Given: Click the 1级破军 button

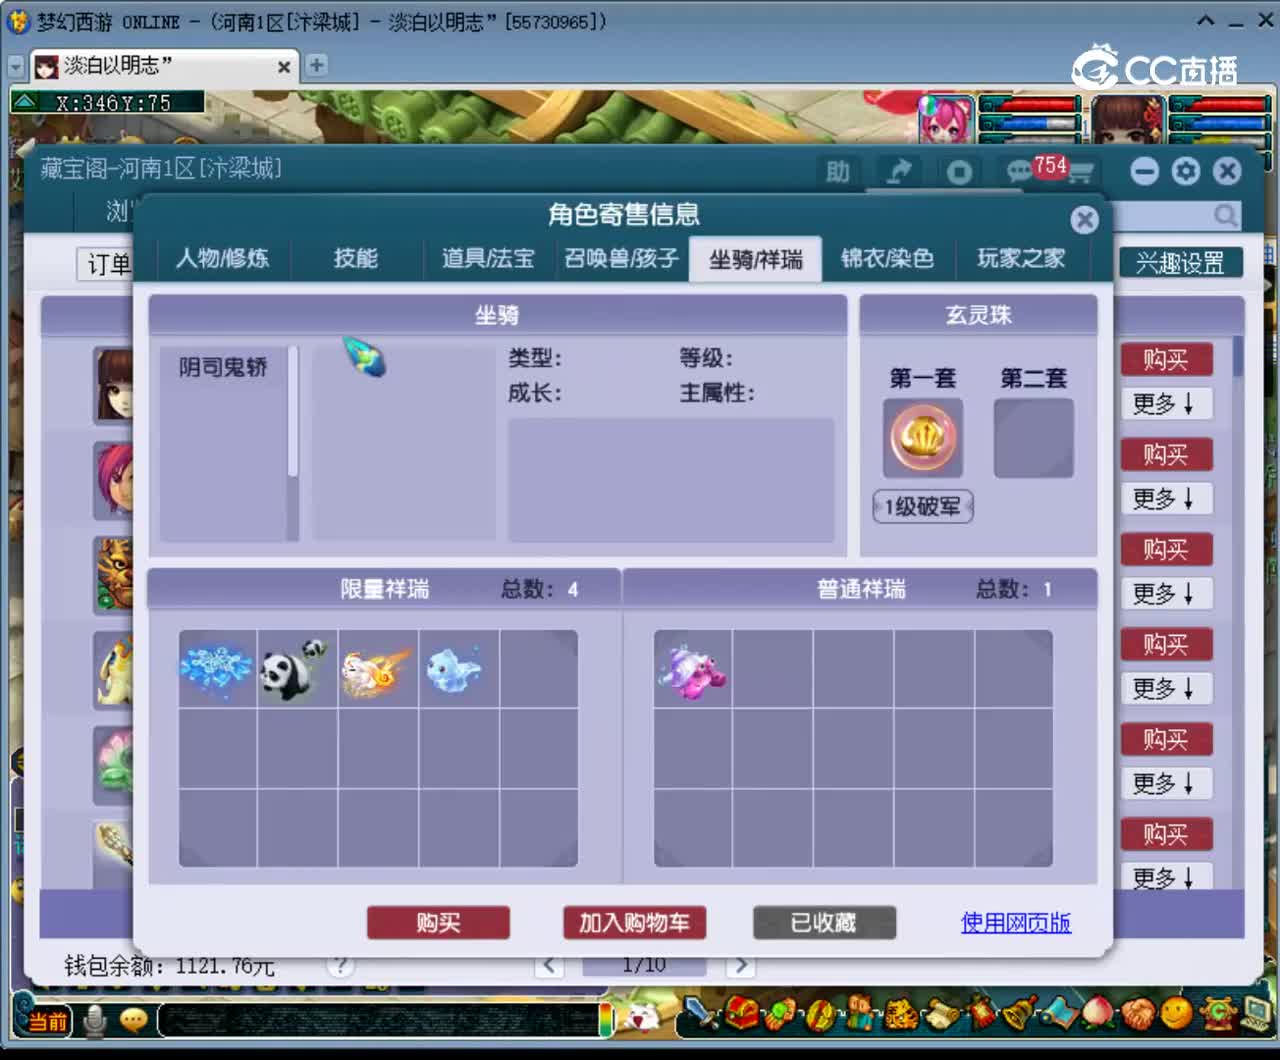Looking at the screenshot, I should click(x=922, y=507).
